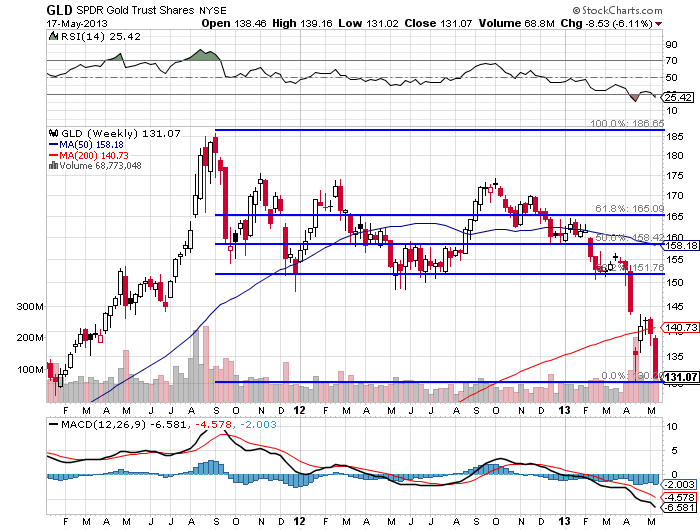This screenshot has width=700, height=530.
Task: Click the RSI(14) 25.42 label
Action: [100, 37]
